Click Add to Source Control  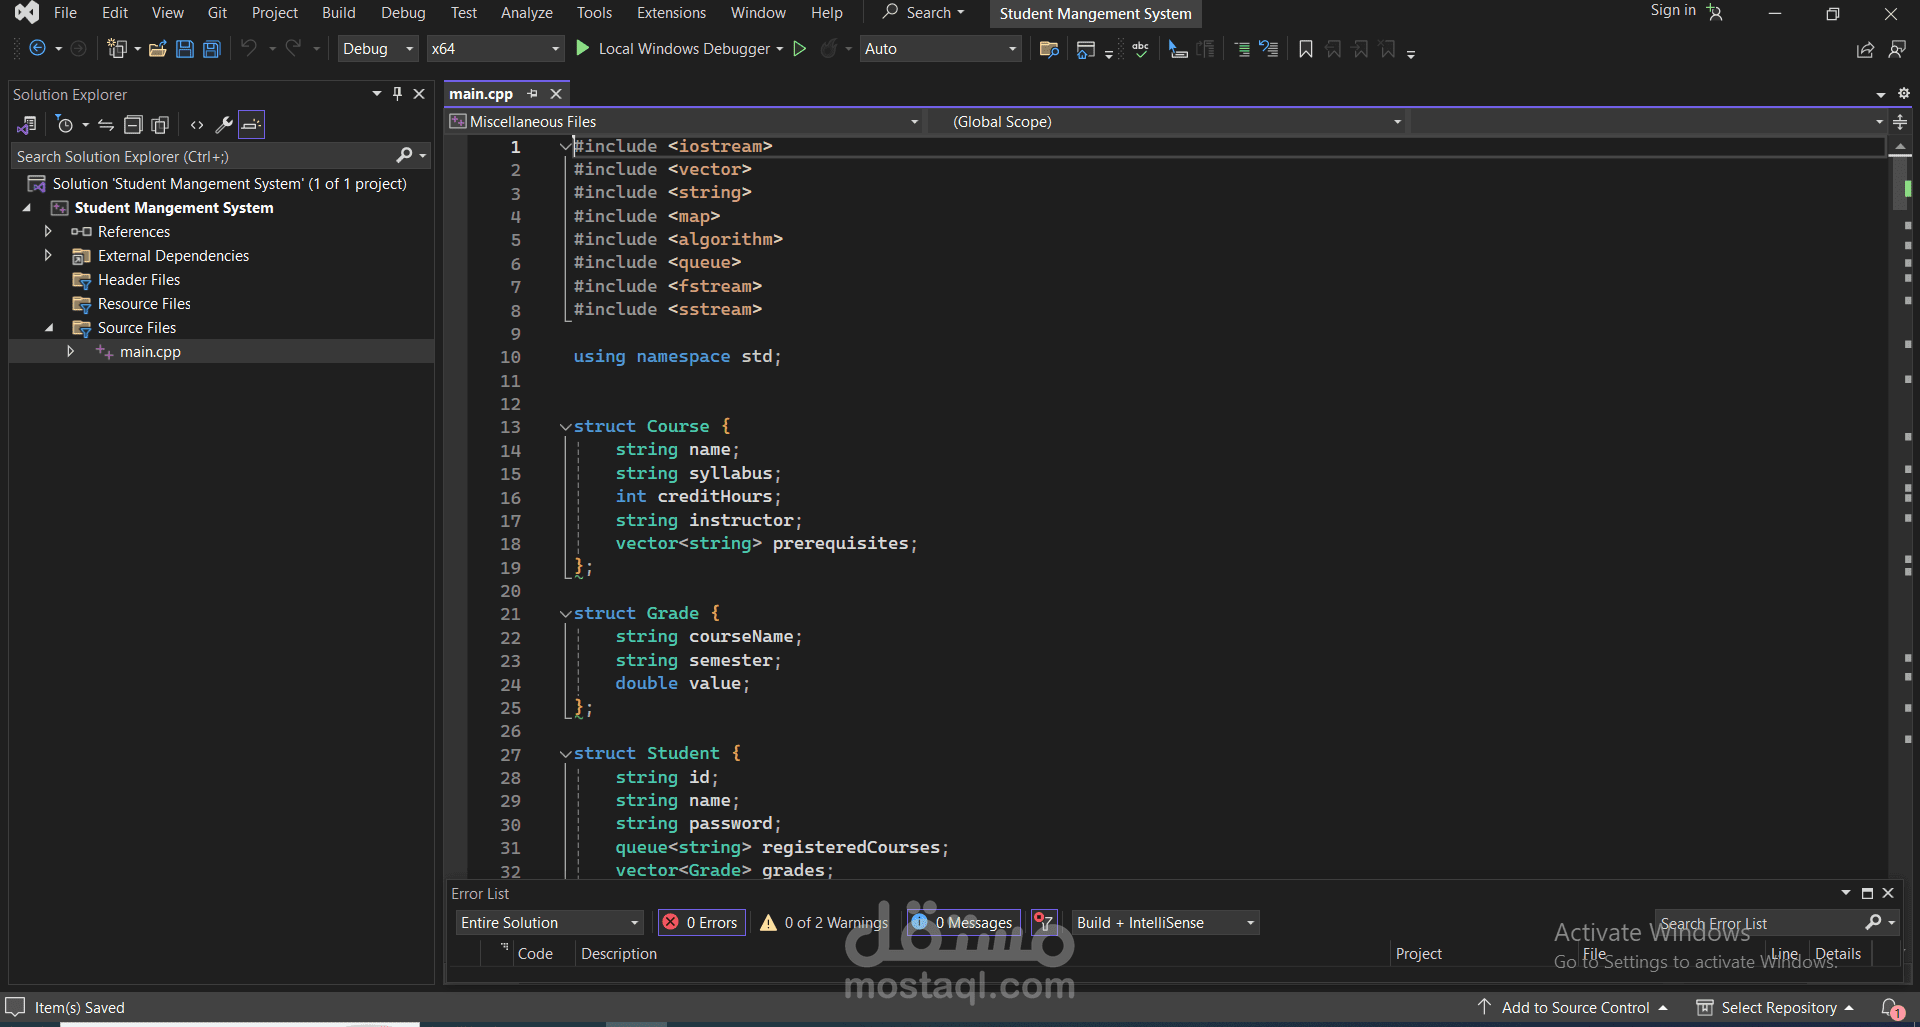click(1574, 1008)
